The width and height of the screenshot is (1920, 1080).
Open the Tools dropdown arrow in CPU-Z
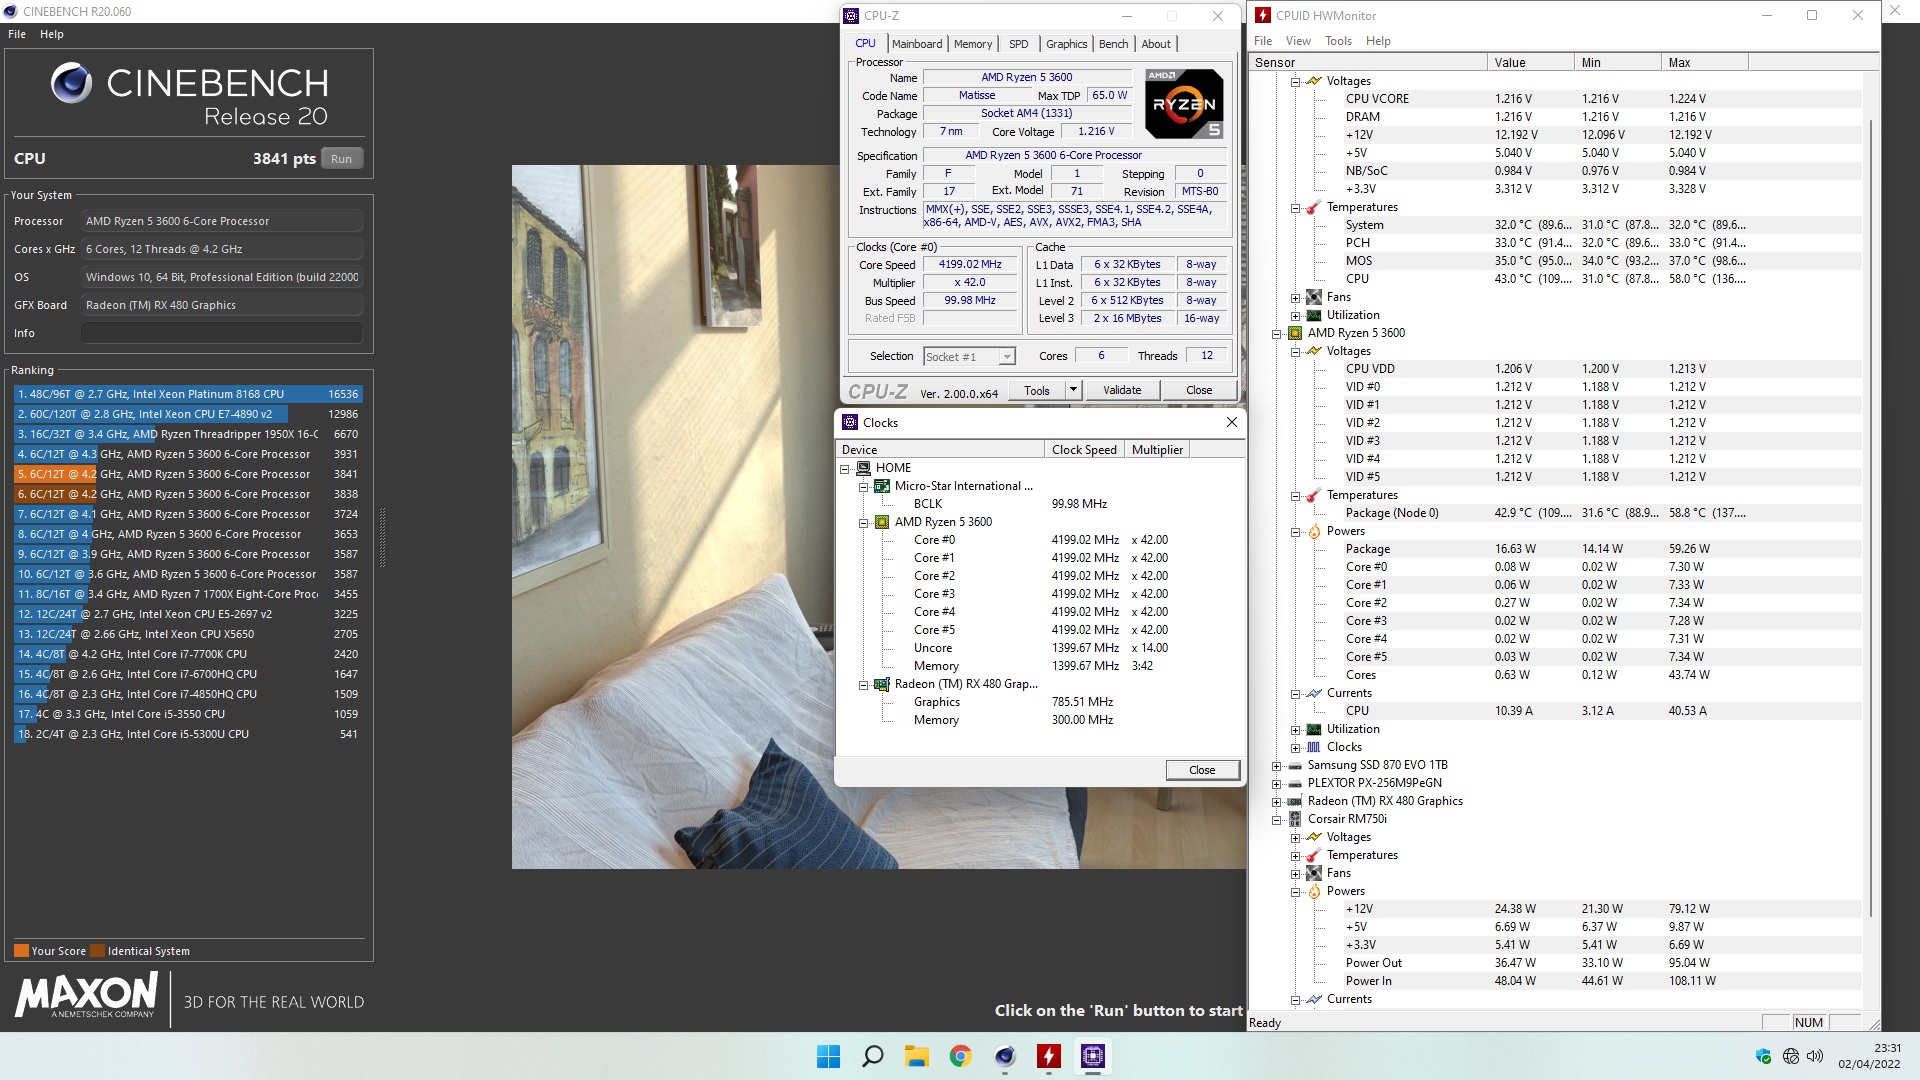pos(1073,390)
